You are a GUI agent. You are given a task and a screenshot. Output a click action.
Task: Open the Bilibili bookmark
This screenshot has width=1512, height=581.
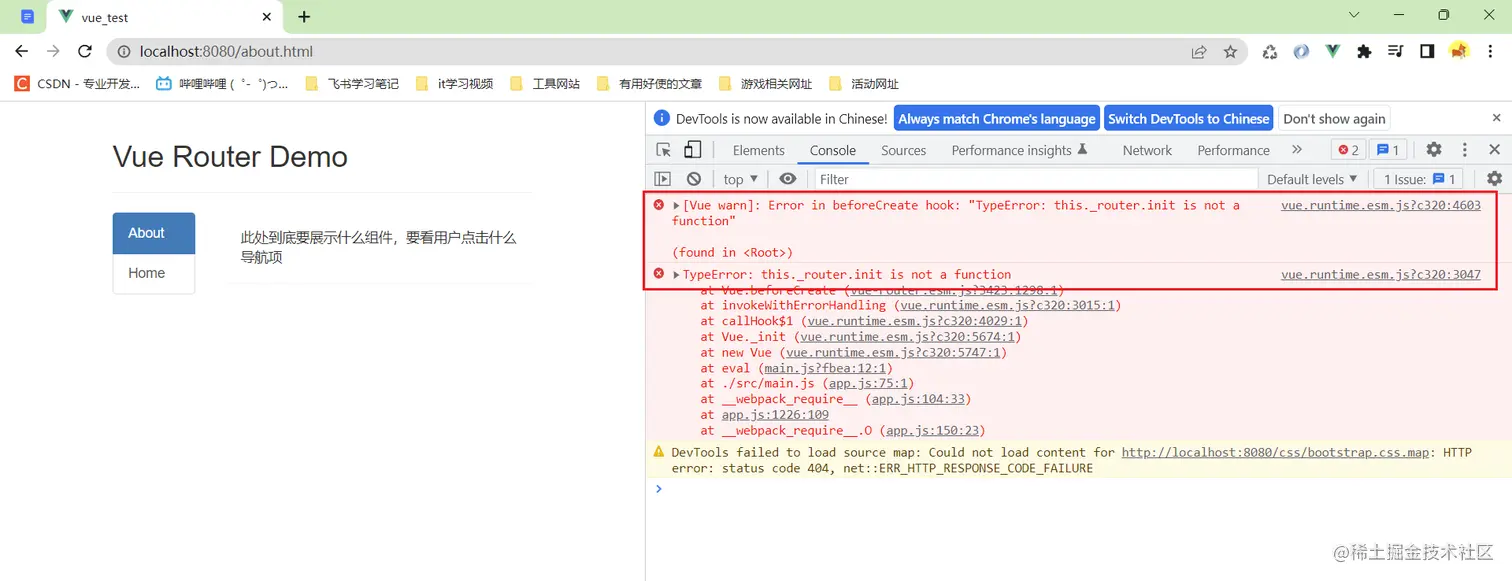pos(222,84)
